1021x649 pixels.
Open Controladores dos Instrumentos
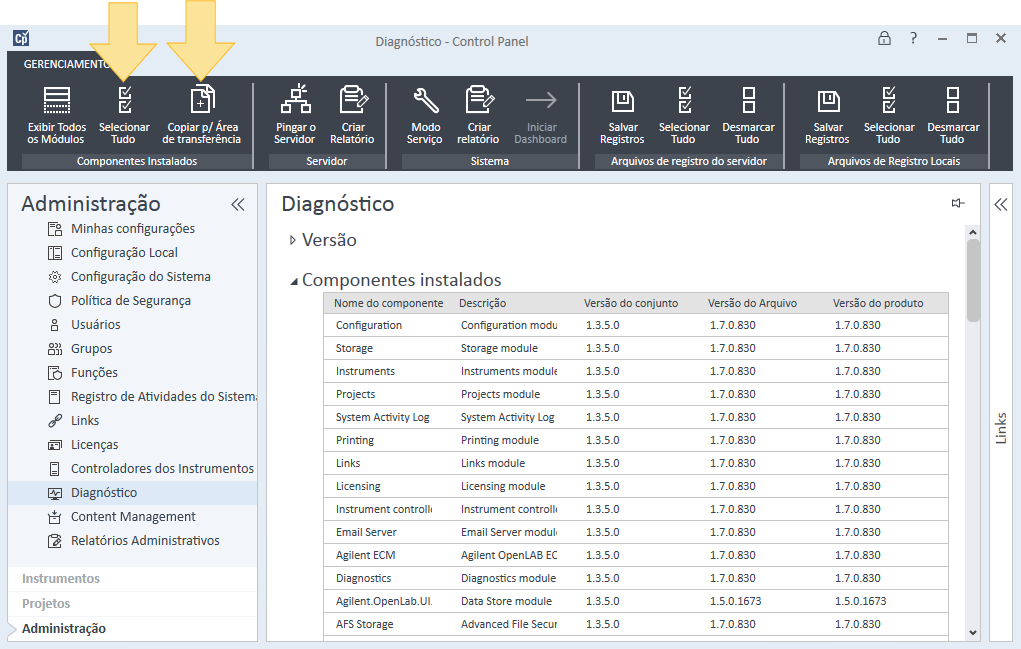click(x=162, y=469)
